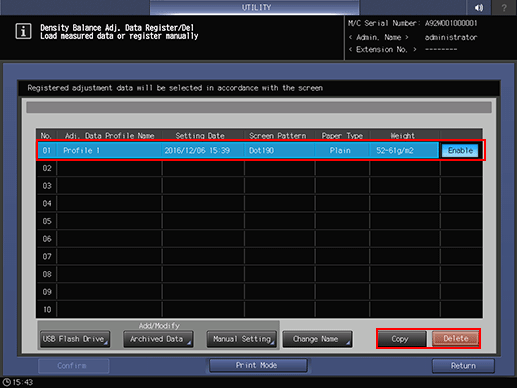517x388 pixels.
Task: Click setting date 2016/12/06 15:39
Action: click(x=203, y=150)
